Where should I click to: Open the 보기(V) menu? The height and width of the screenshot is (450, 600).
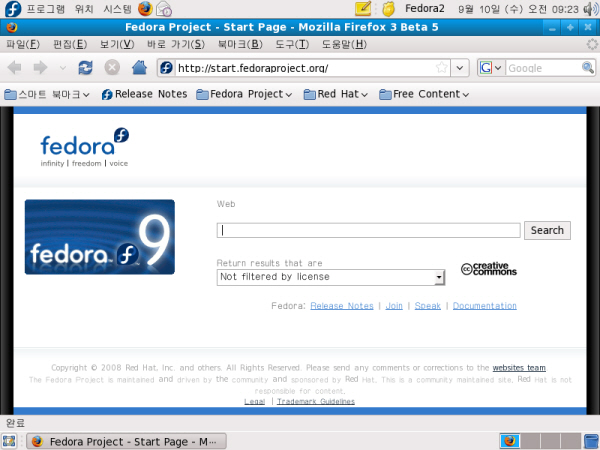pos(117,44)
